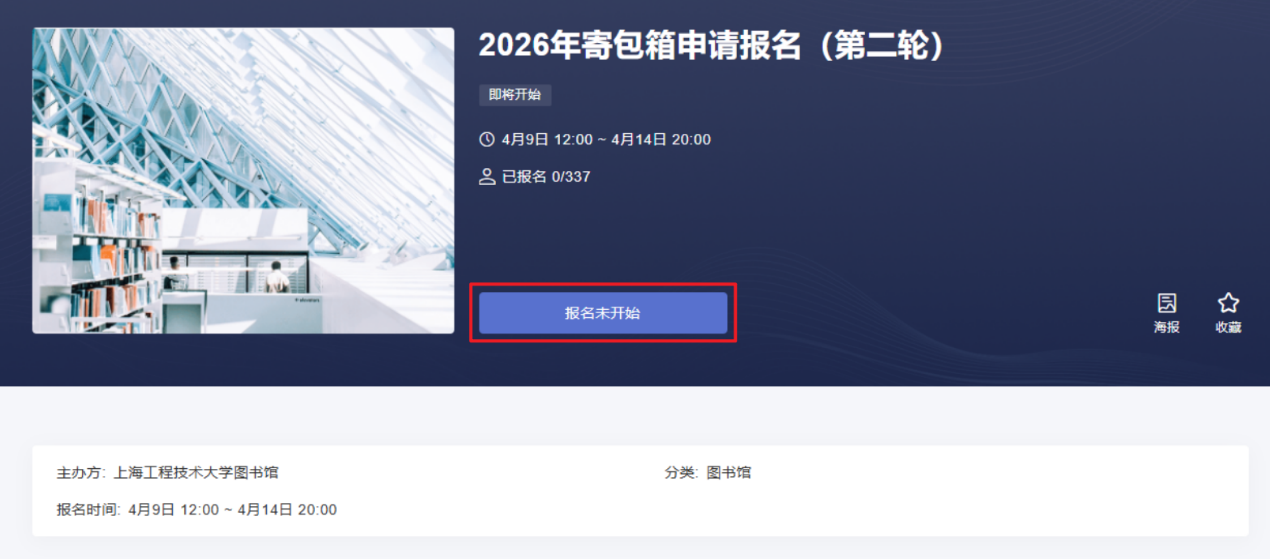Click the category value 图书馆
Viewport: 1270px width, 559px height.
728,472
